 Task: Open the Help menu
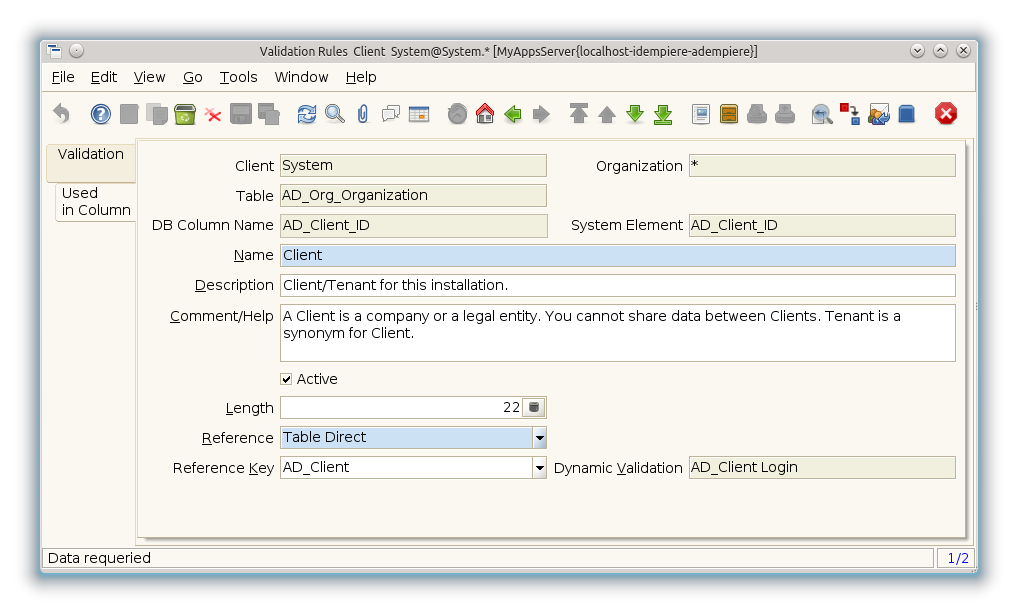[x=361, y=77]
